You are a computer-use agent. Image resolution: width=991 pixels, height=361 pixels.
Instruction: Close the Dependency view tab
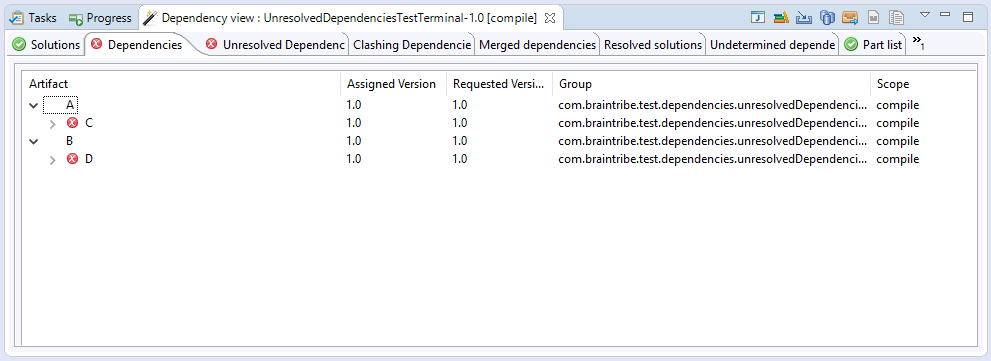pyautogui.click(x=550, y=18)
